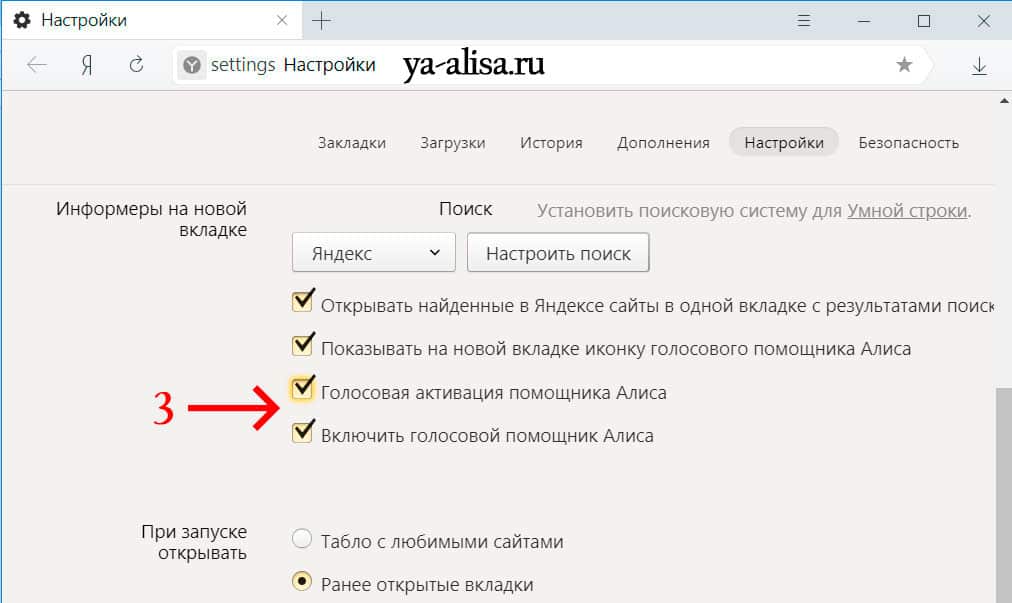Click the scrollbar up arrow

pos(1004,101)
